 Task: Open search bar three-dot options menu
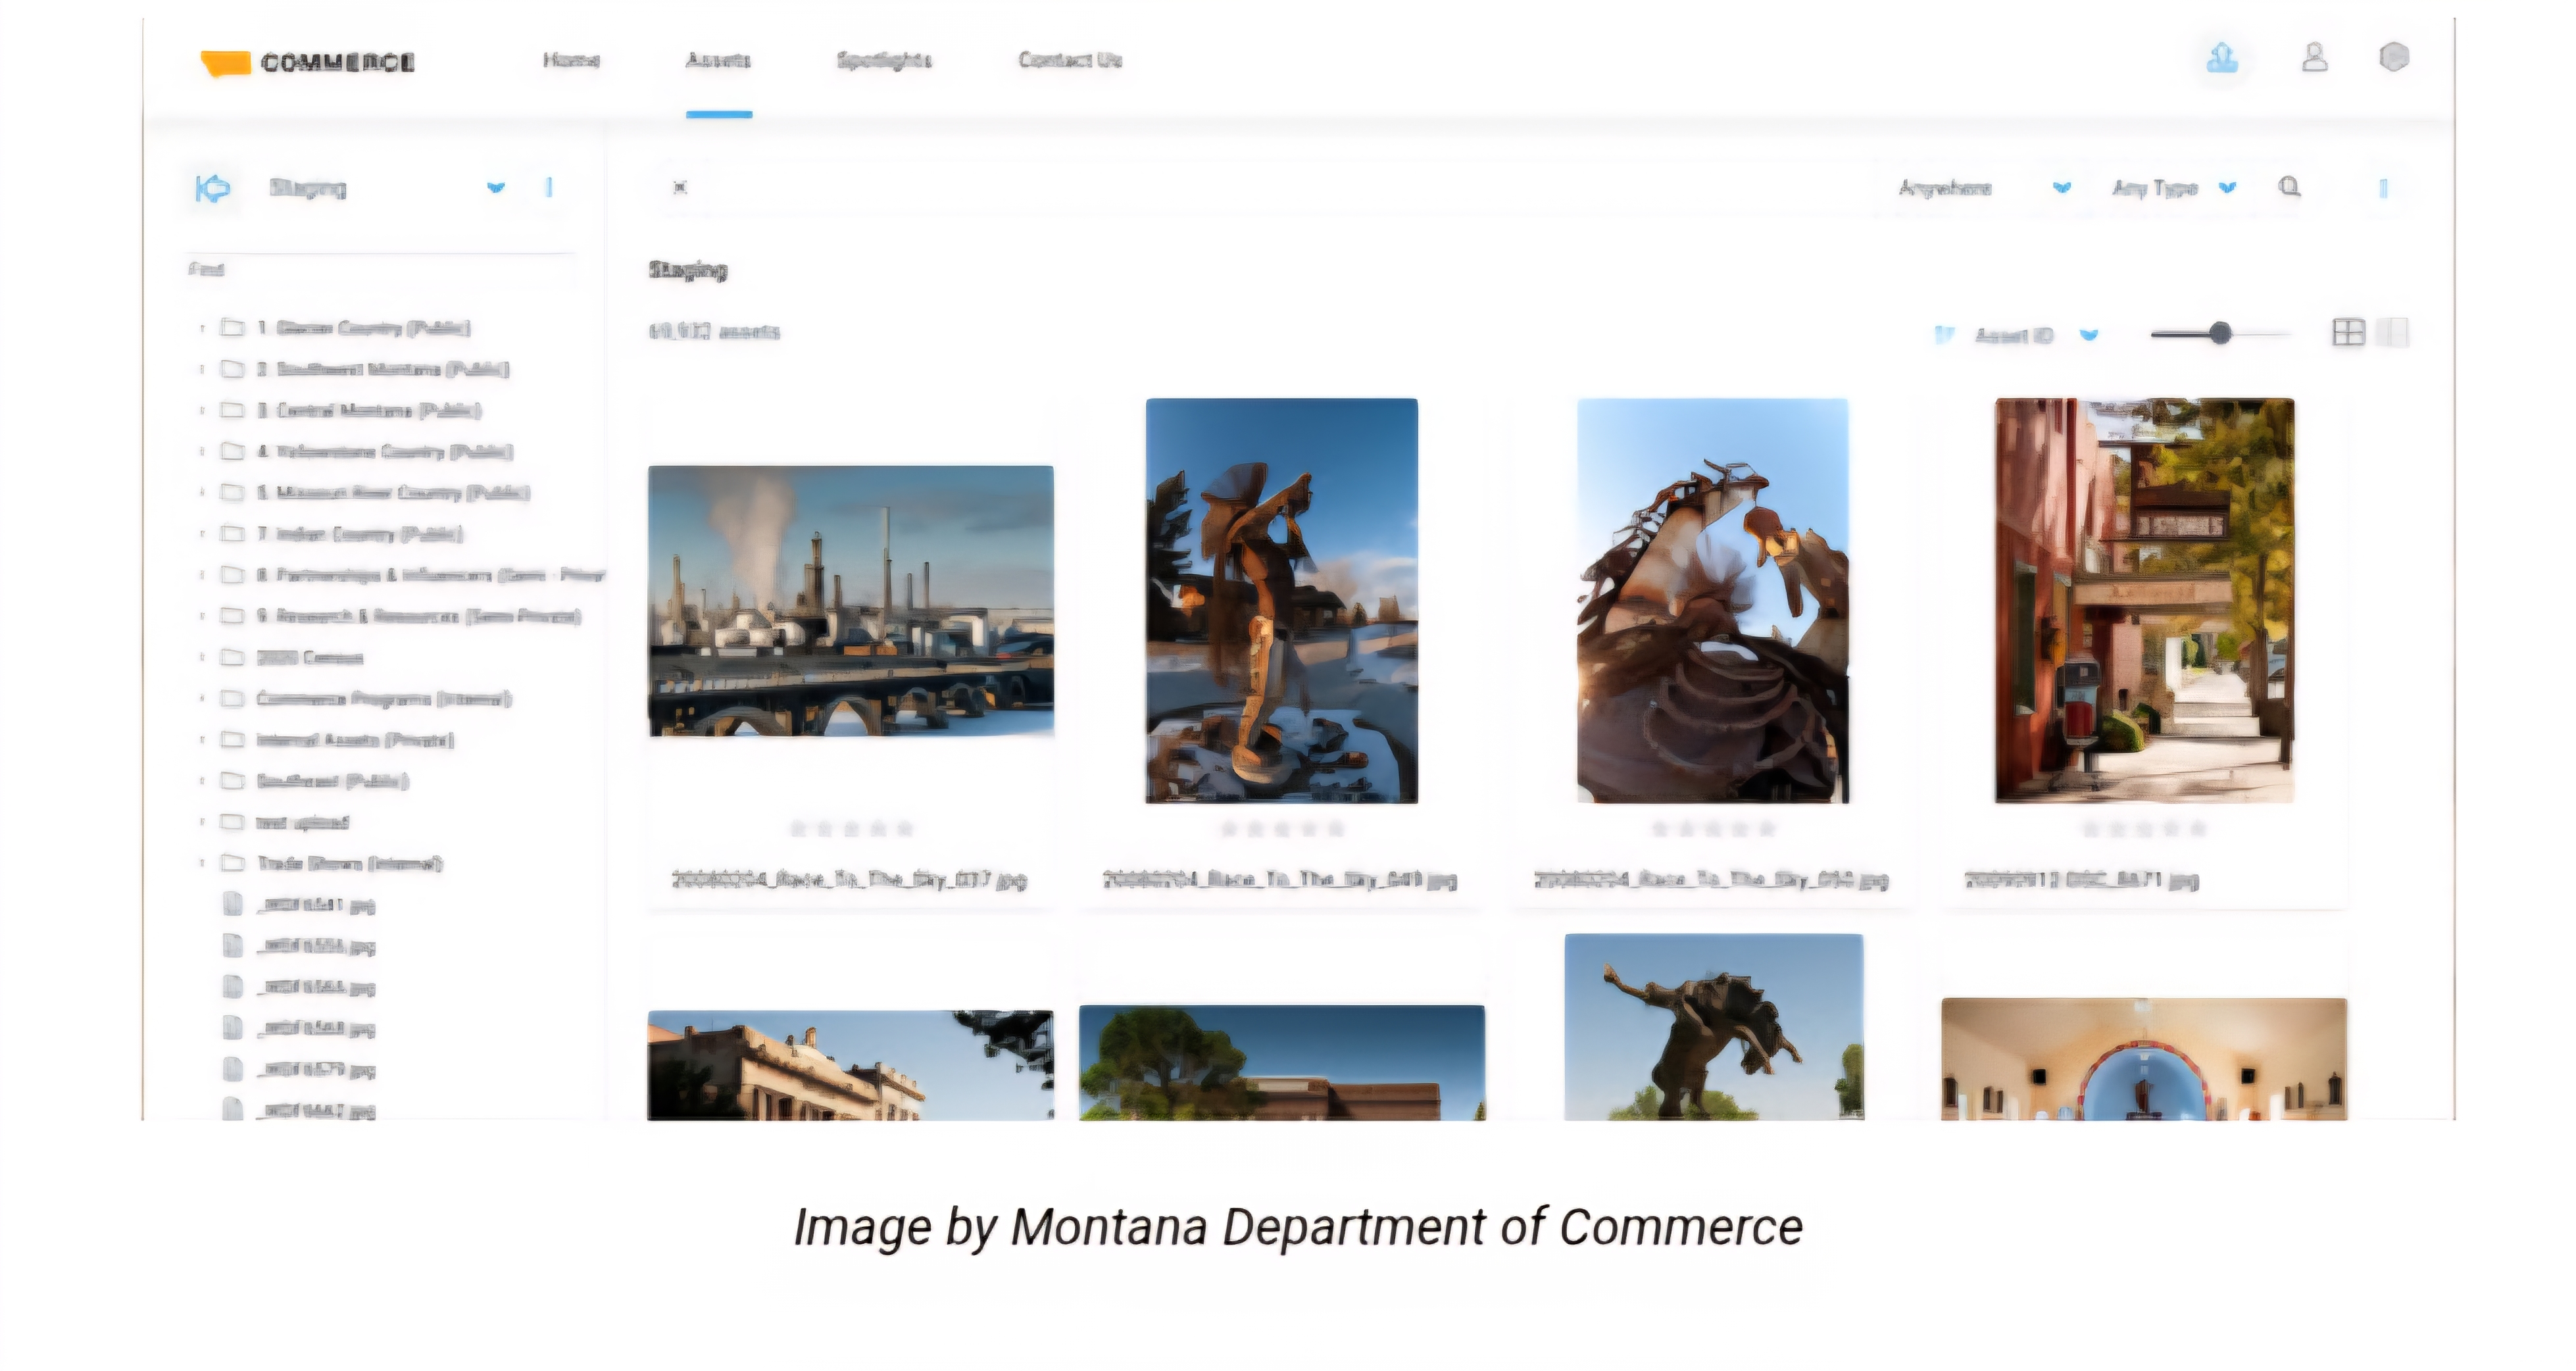pyautogui.click(x=2383, y=188)
